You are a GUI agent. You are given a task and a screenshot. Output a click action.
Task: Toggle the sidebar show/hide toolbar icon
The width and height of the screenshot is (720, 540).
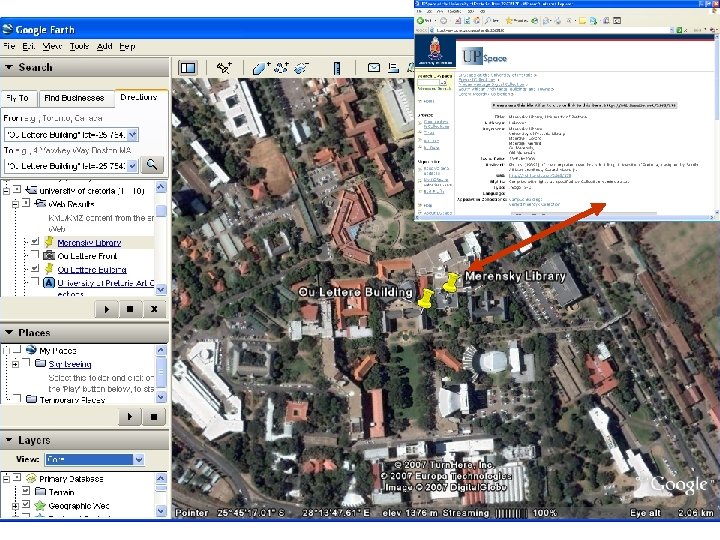pyautogui.click(x=188, y=68)
